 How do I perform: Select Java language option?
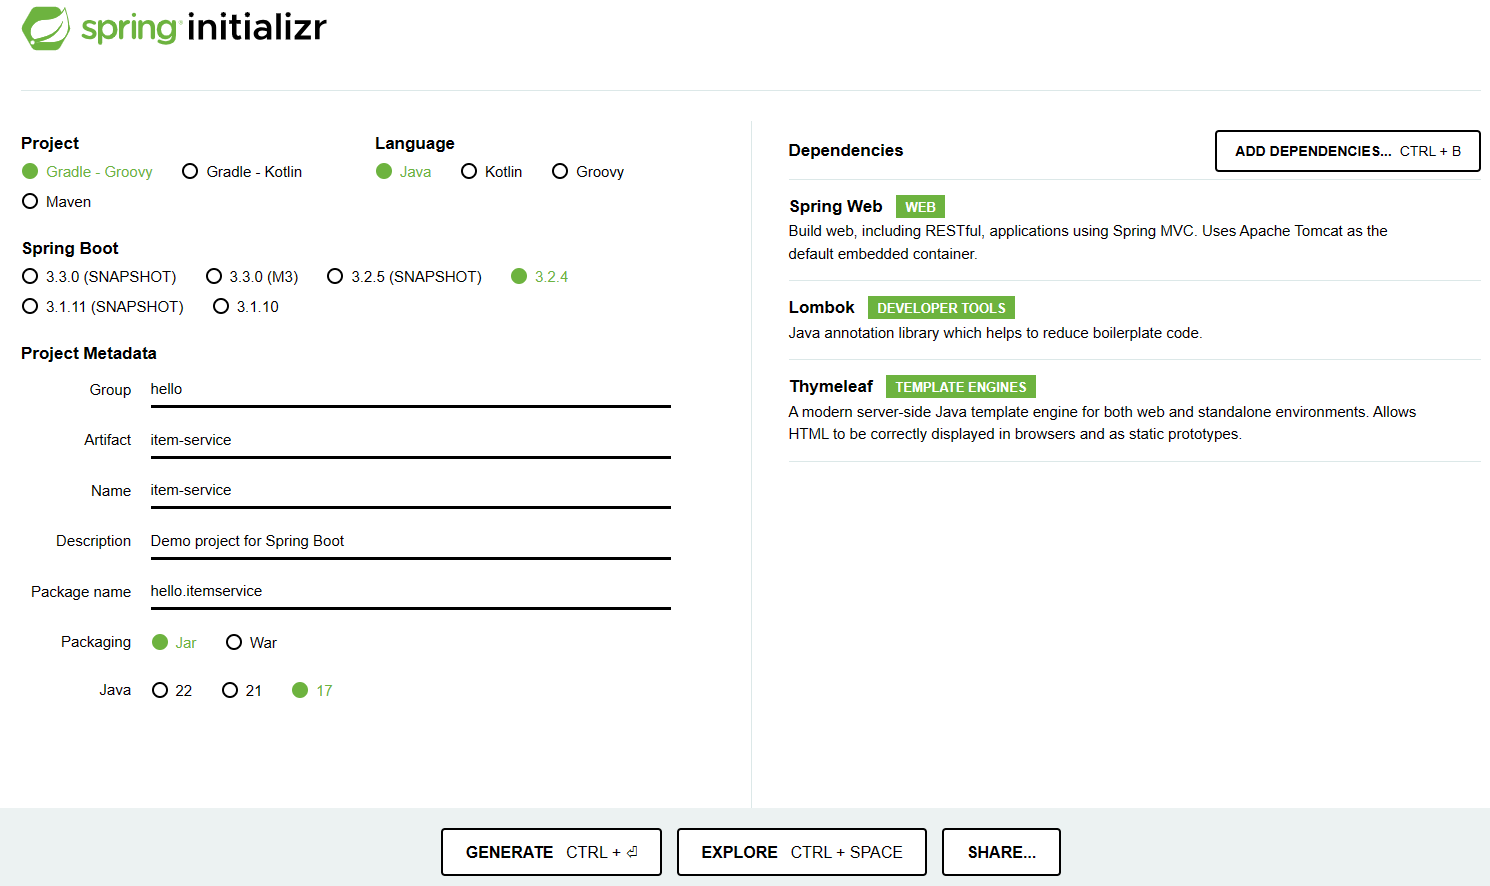pyautogui.click(x=404, y=172)
